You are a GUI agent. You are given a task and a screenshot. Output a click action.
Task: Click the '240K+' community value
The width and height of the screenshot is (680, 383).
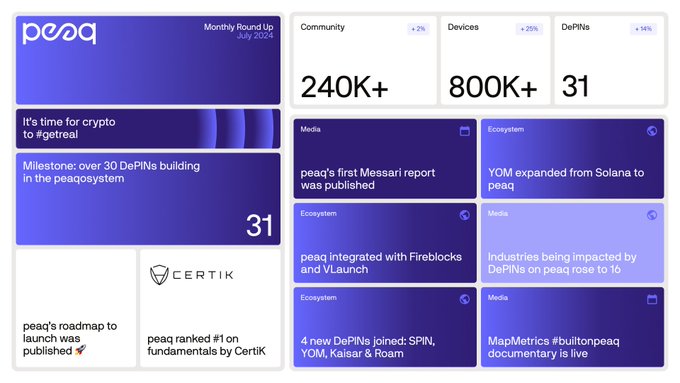[x=344, y=87]
